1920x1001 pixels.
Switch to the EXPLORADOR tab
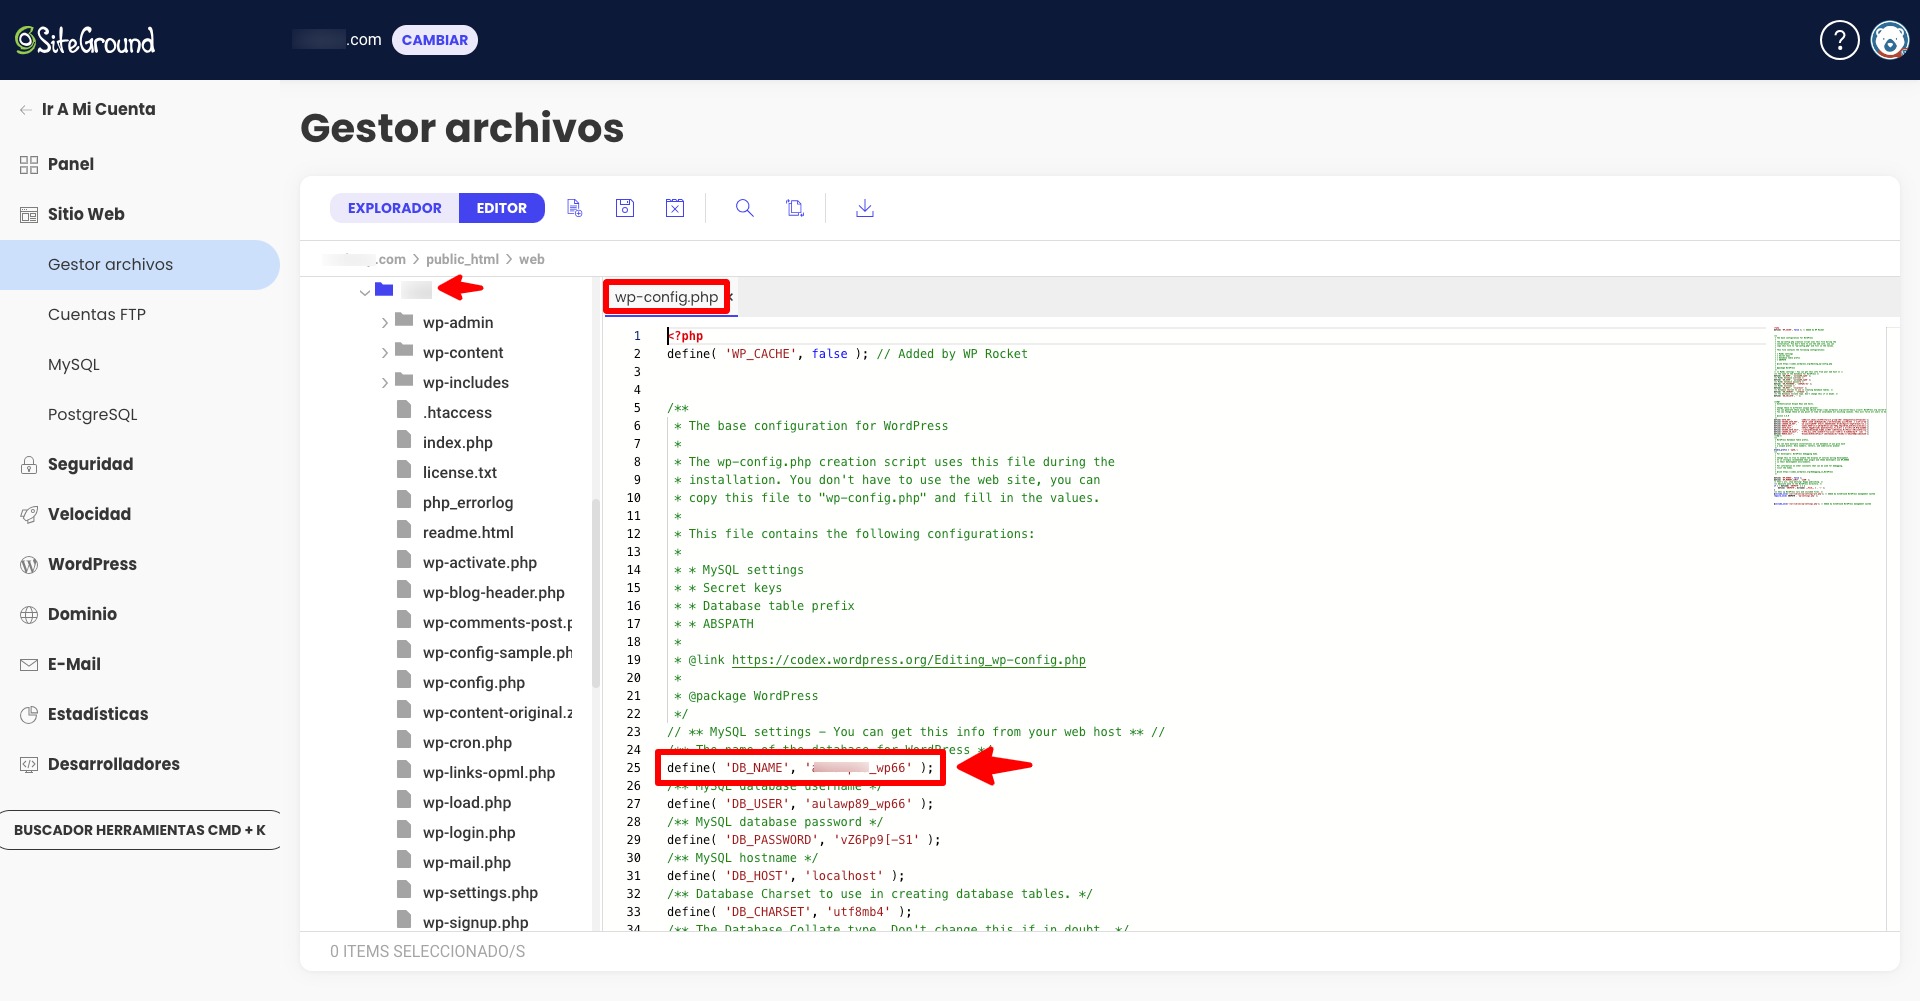tap(394, 208)
